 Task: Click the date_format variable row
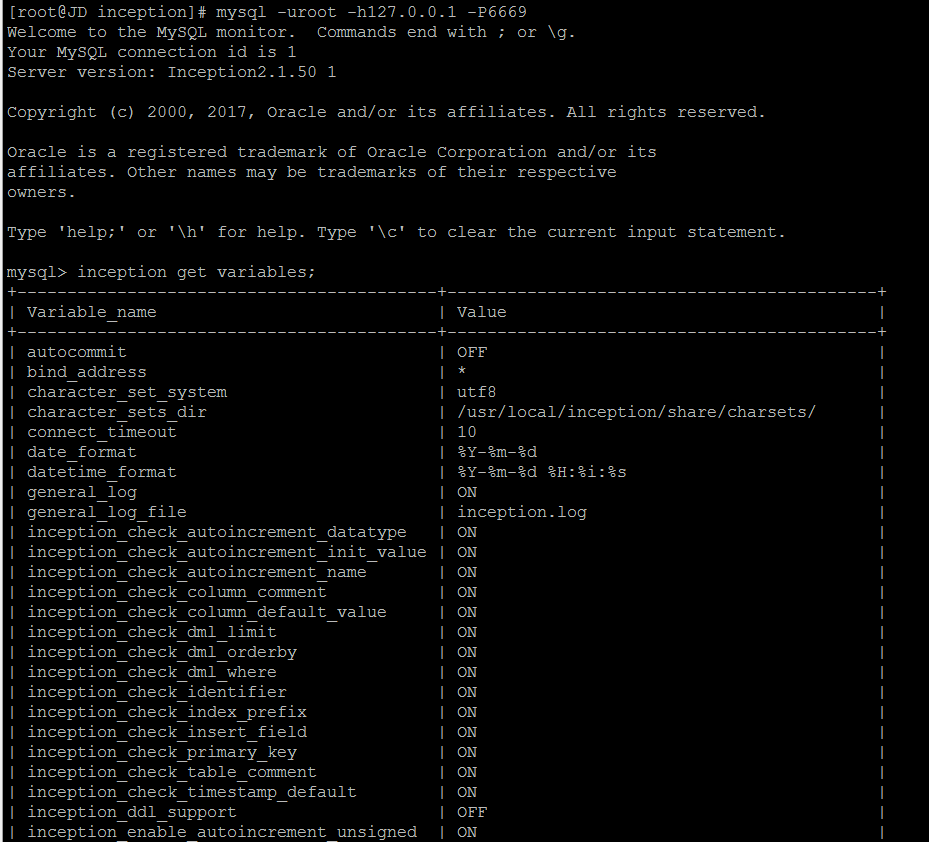pos(81,451)
